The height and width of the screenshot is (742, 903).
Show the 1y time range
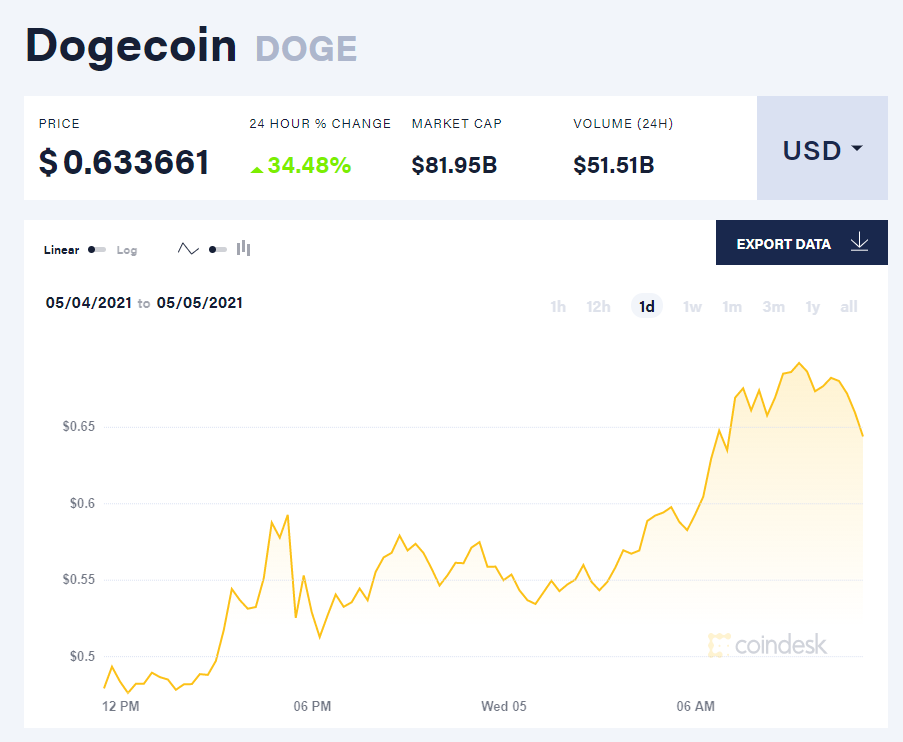[x=813, y=306]
